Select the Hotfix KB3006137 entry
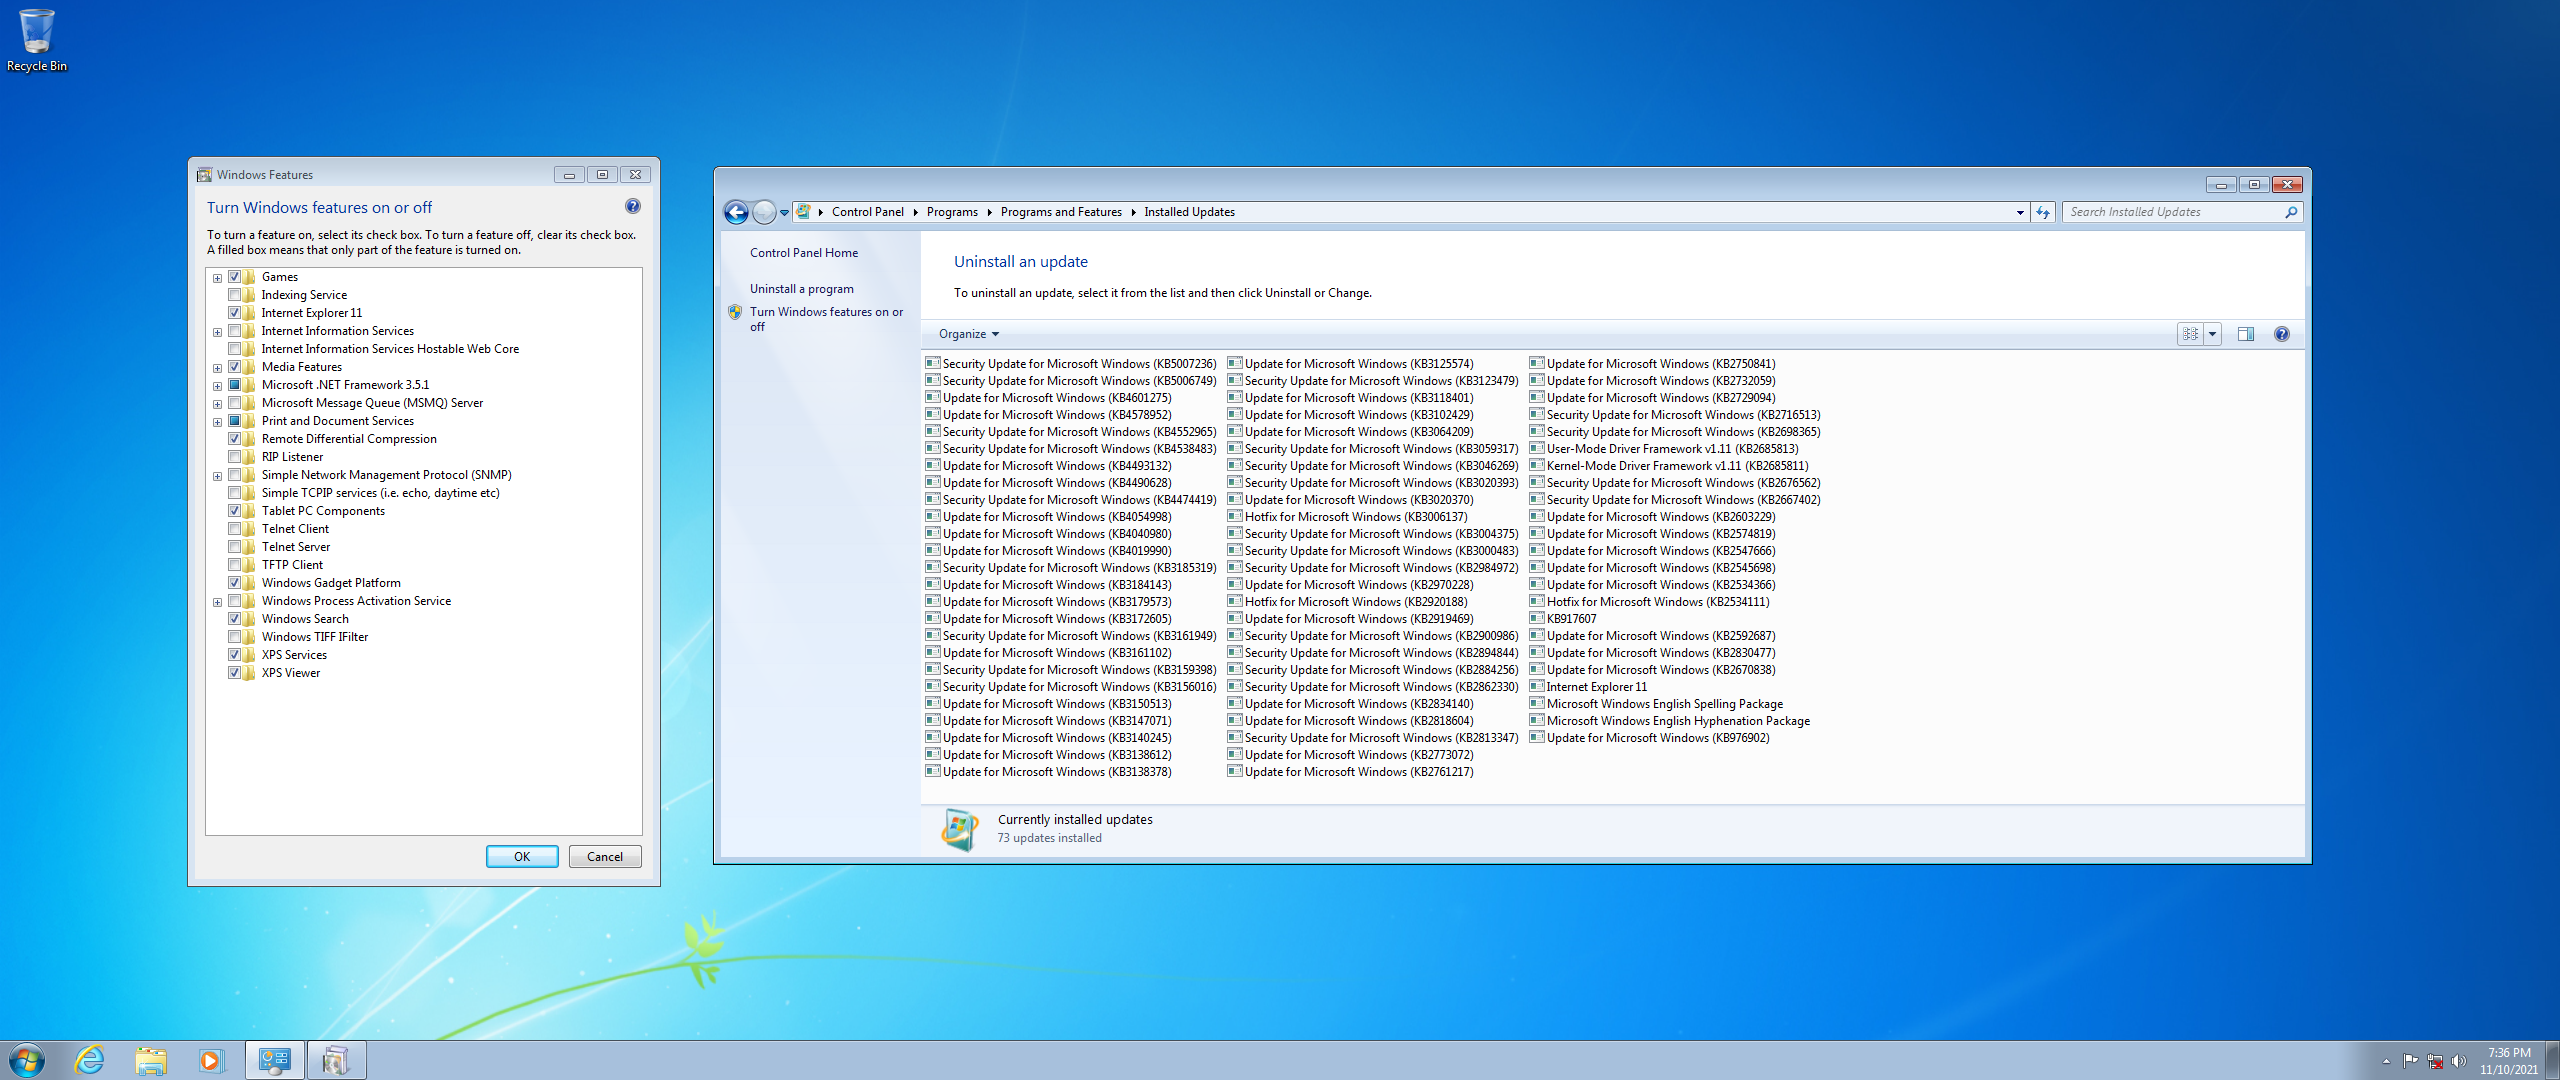 [x=1348, y=517]
